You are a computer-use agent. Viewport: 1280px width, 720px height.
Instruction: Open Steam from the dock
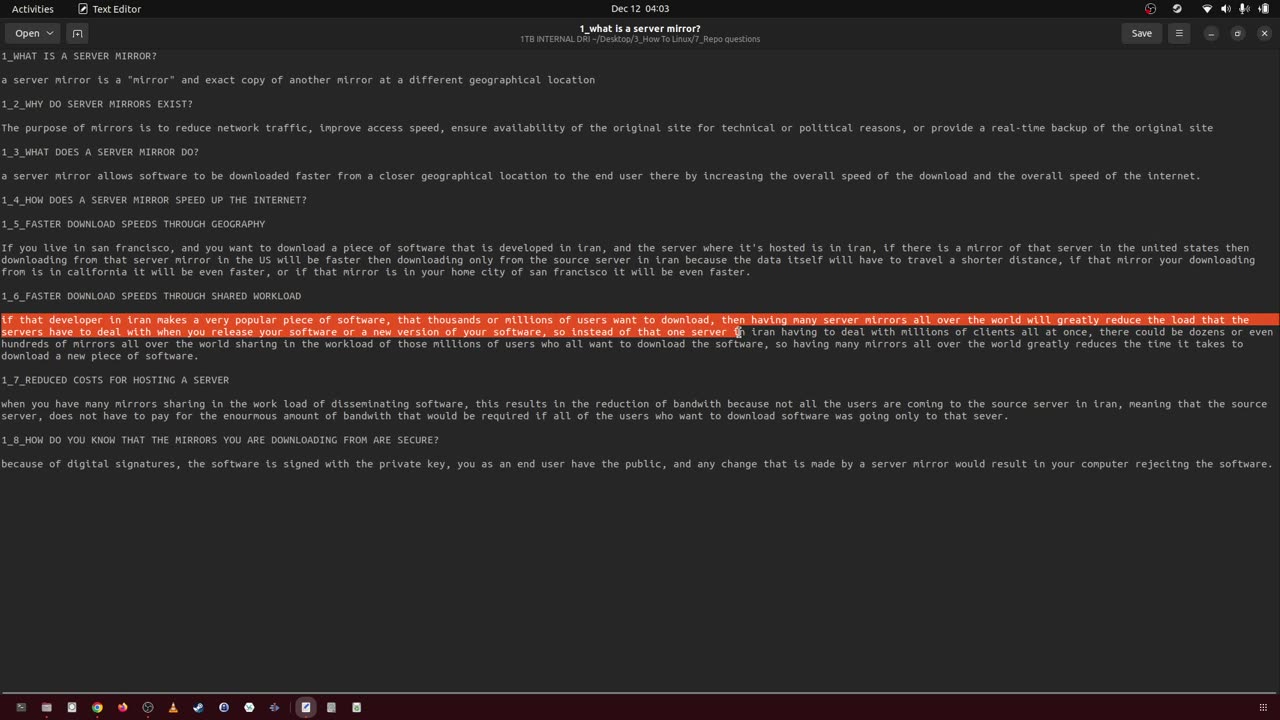click(x=198, y=707)
